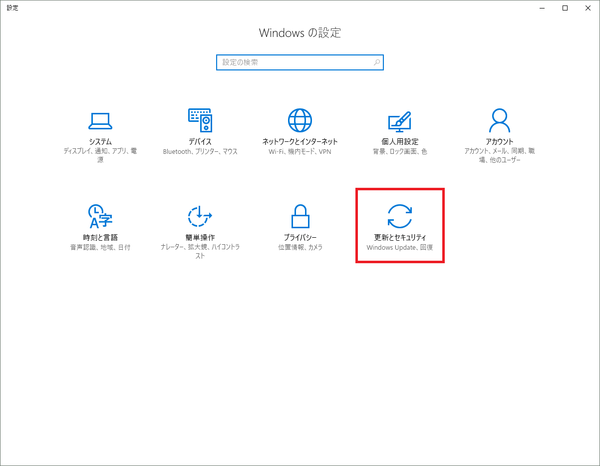Viewport: 600px width, 466px height.
Task: Click the 位置情報、カメラ description
Action: pyautogui.click(x=300, y=248)
